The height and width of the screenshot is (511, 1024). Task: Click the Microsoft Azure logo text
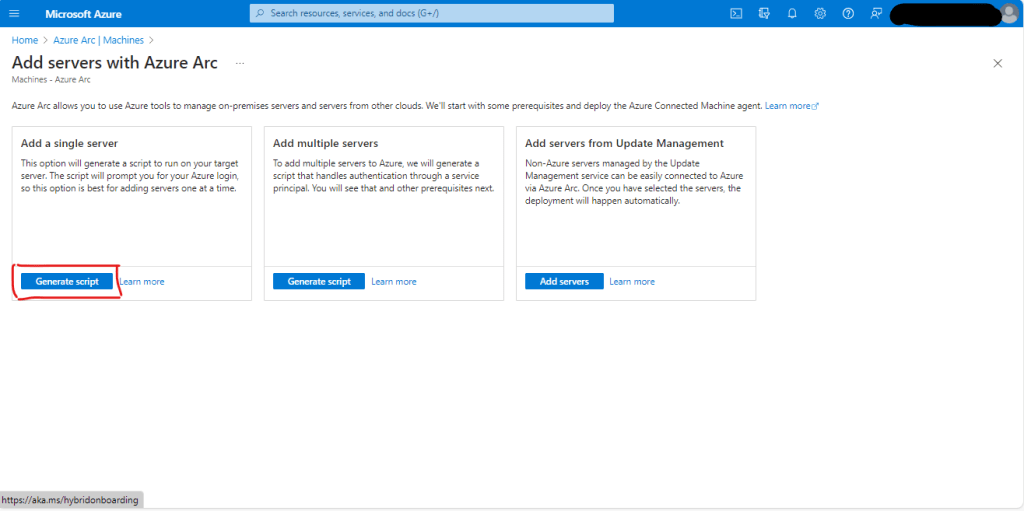[83, 13]
